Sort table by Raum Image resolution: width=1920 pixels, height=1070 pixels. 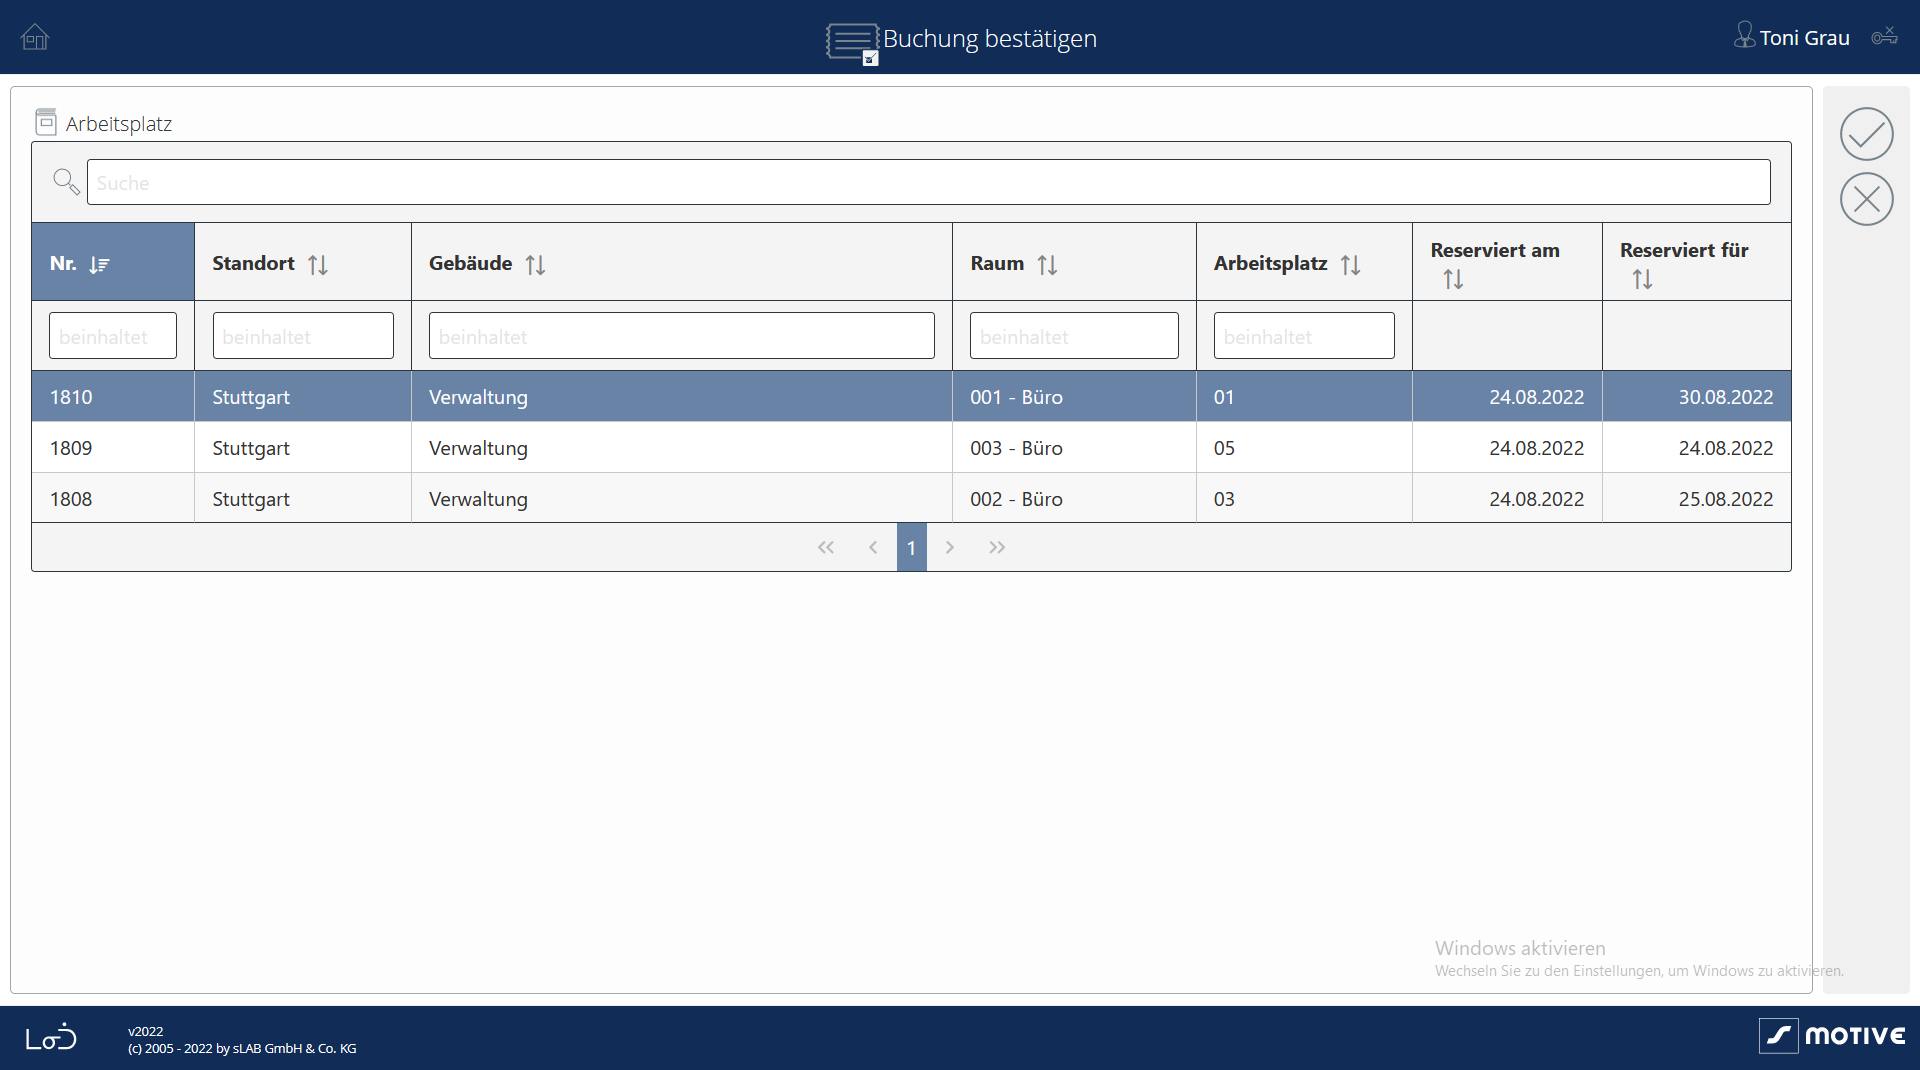1047,265
